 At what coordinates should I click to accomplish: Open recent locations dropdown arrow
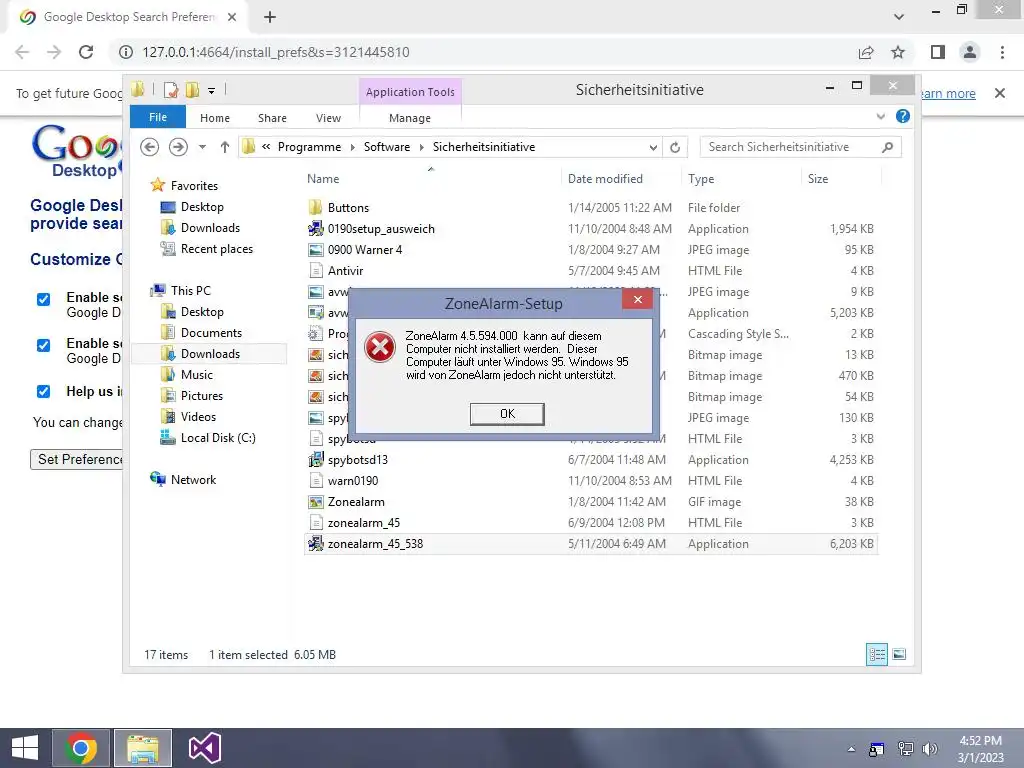point(202,148)
